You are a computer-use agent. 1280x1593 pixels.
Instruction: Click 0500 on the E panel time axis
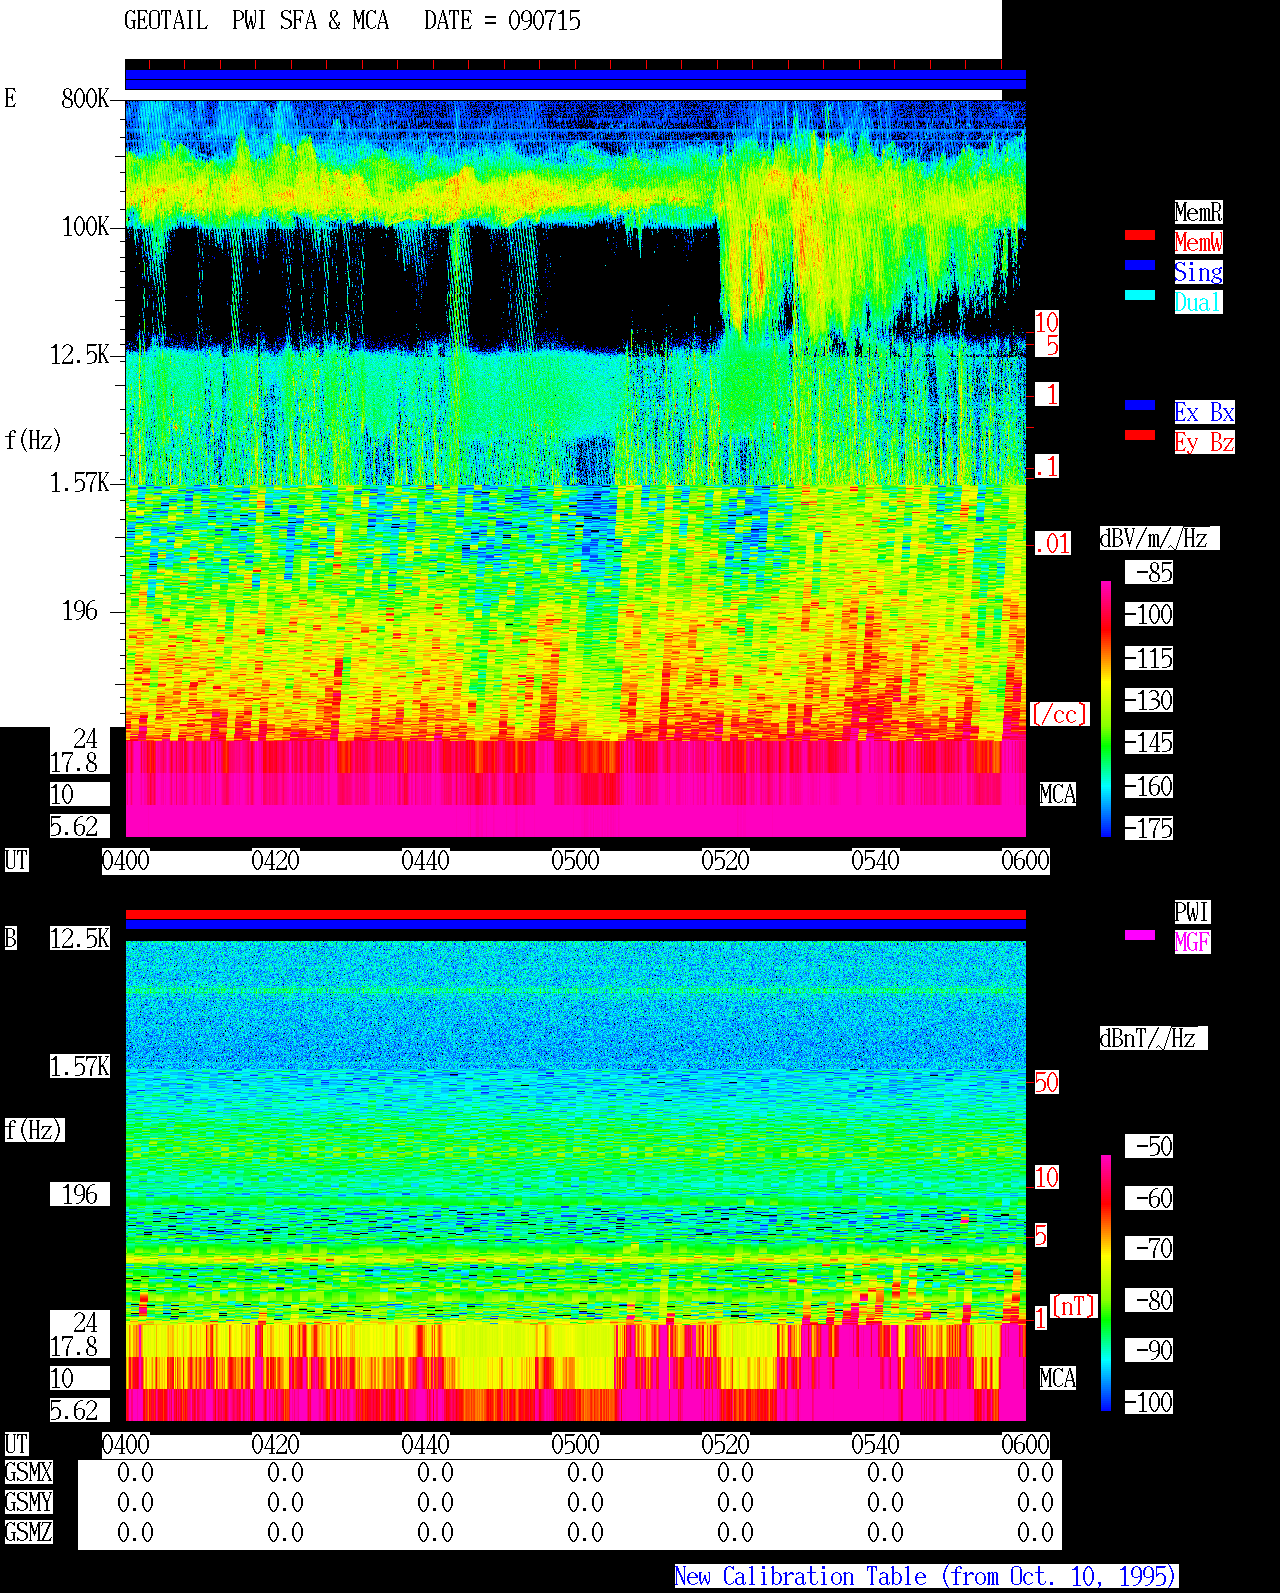[x=575, y=861]
